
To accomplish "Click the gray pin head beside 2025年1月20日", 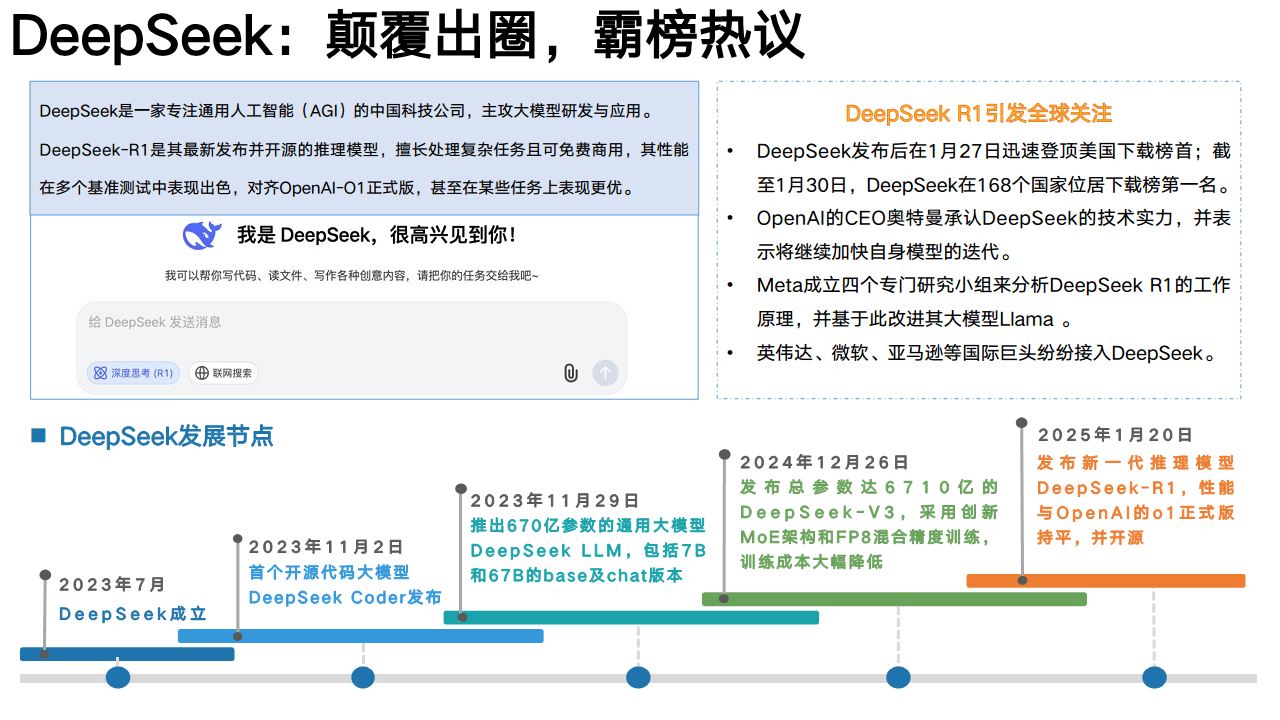I will (1021, 424).
